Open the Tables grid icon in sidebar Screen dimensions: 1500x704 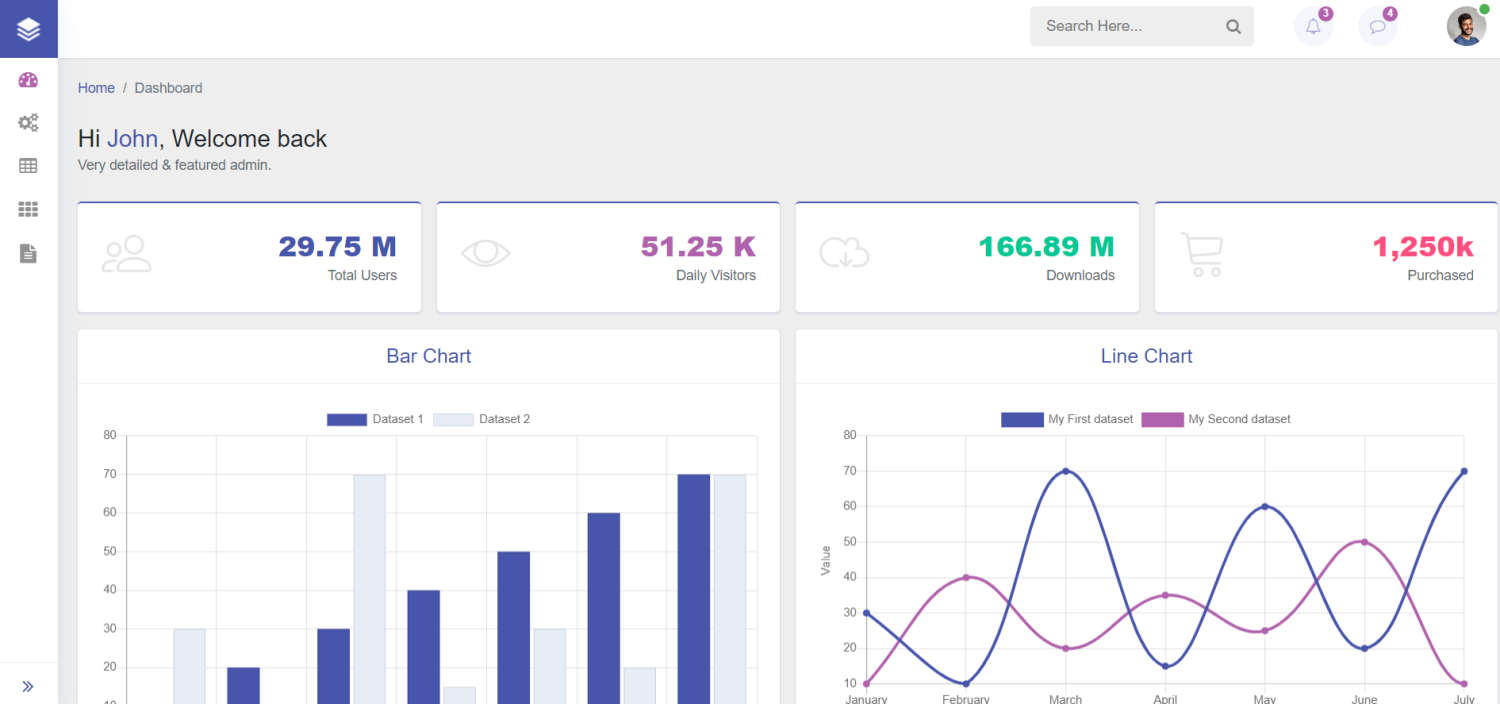[27, 165]
